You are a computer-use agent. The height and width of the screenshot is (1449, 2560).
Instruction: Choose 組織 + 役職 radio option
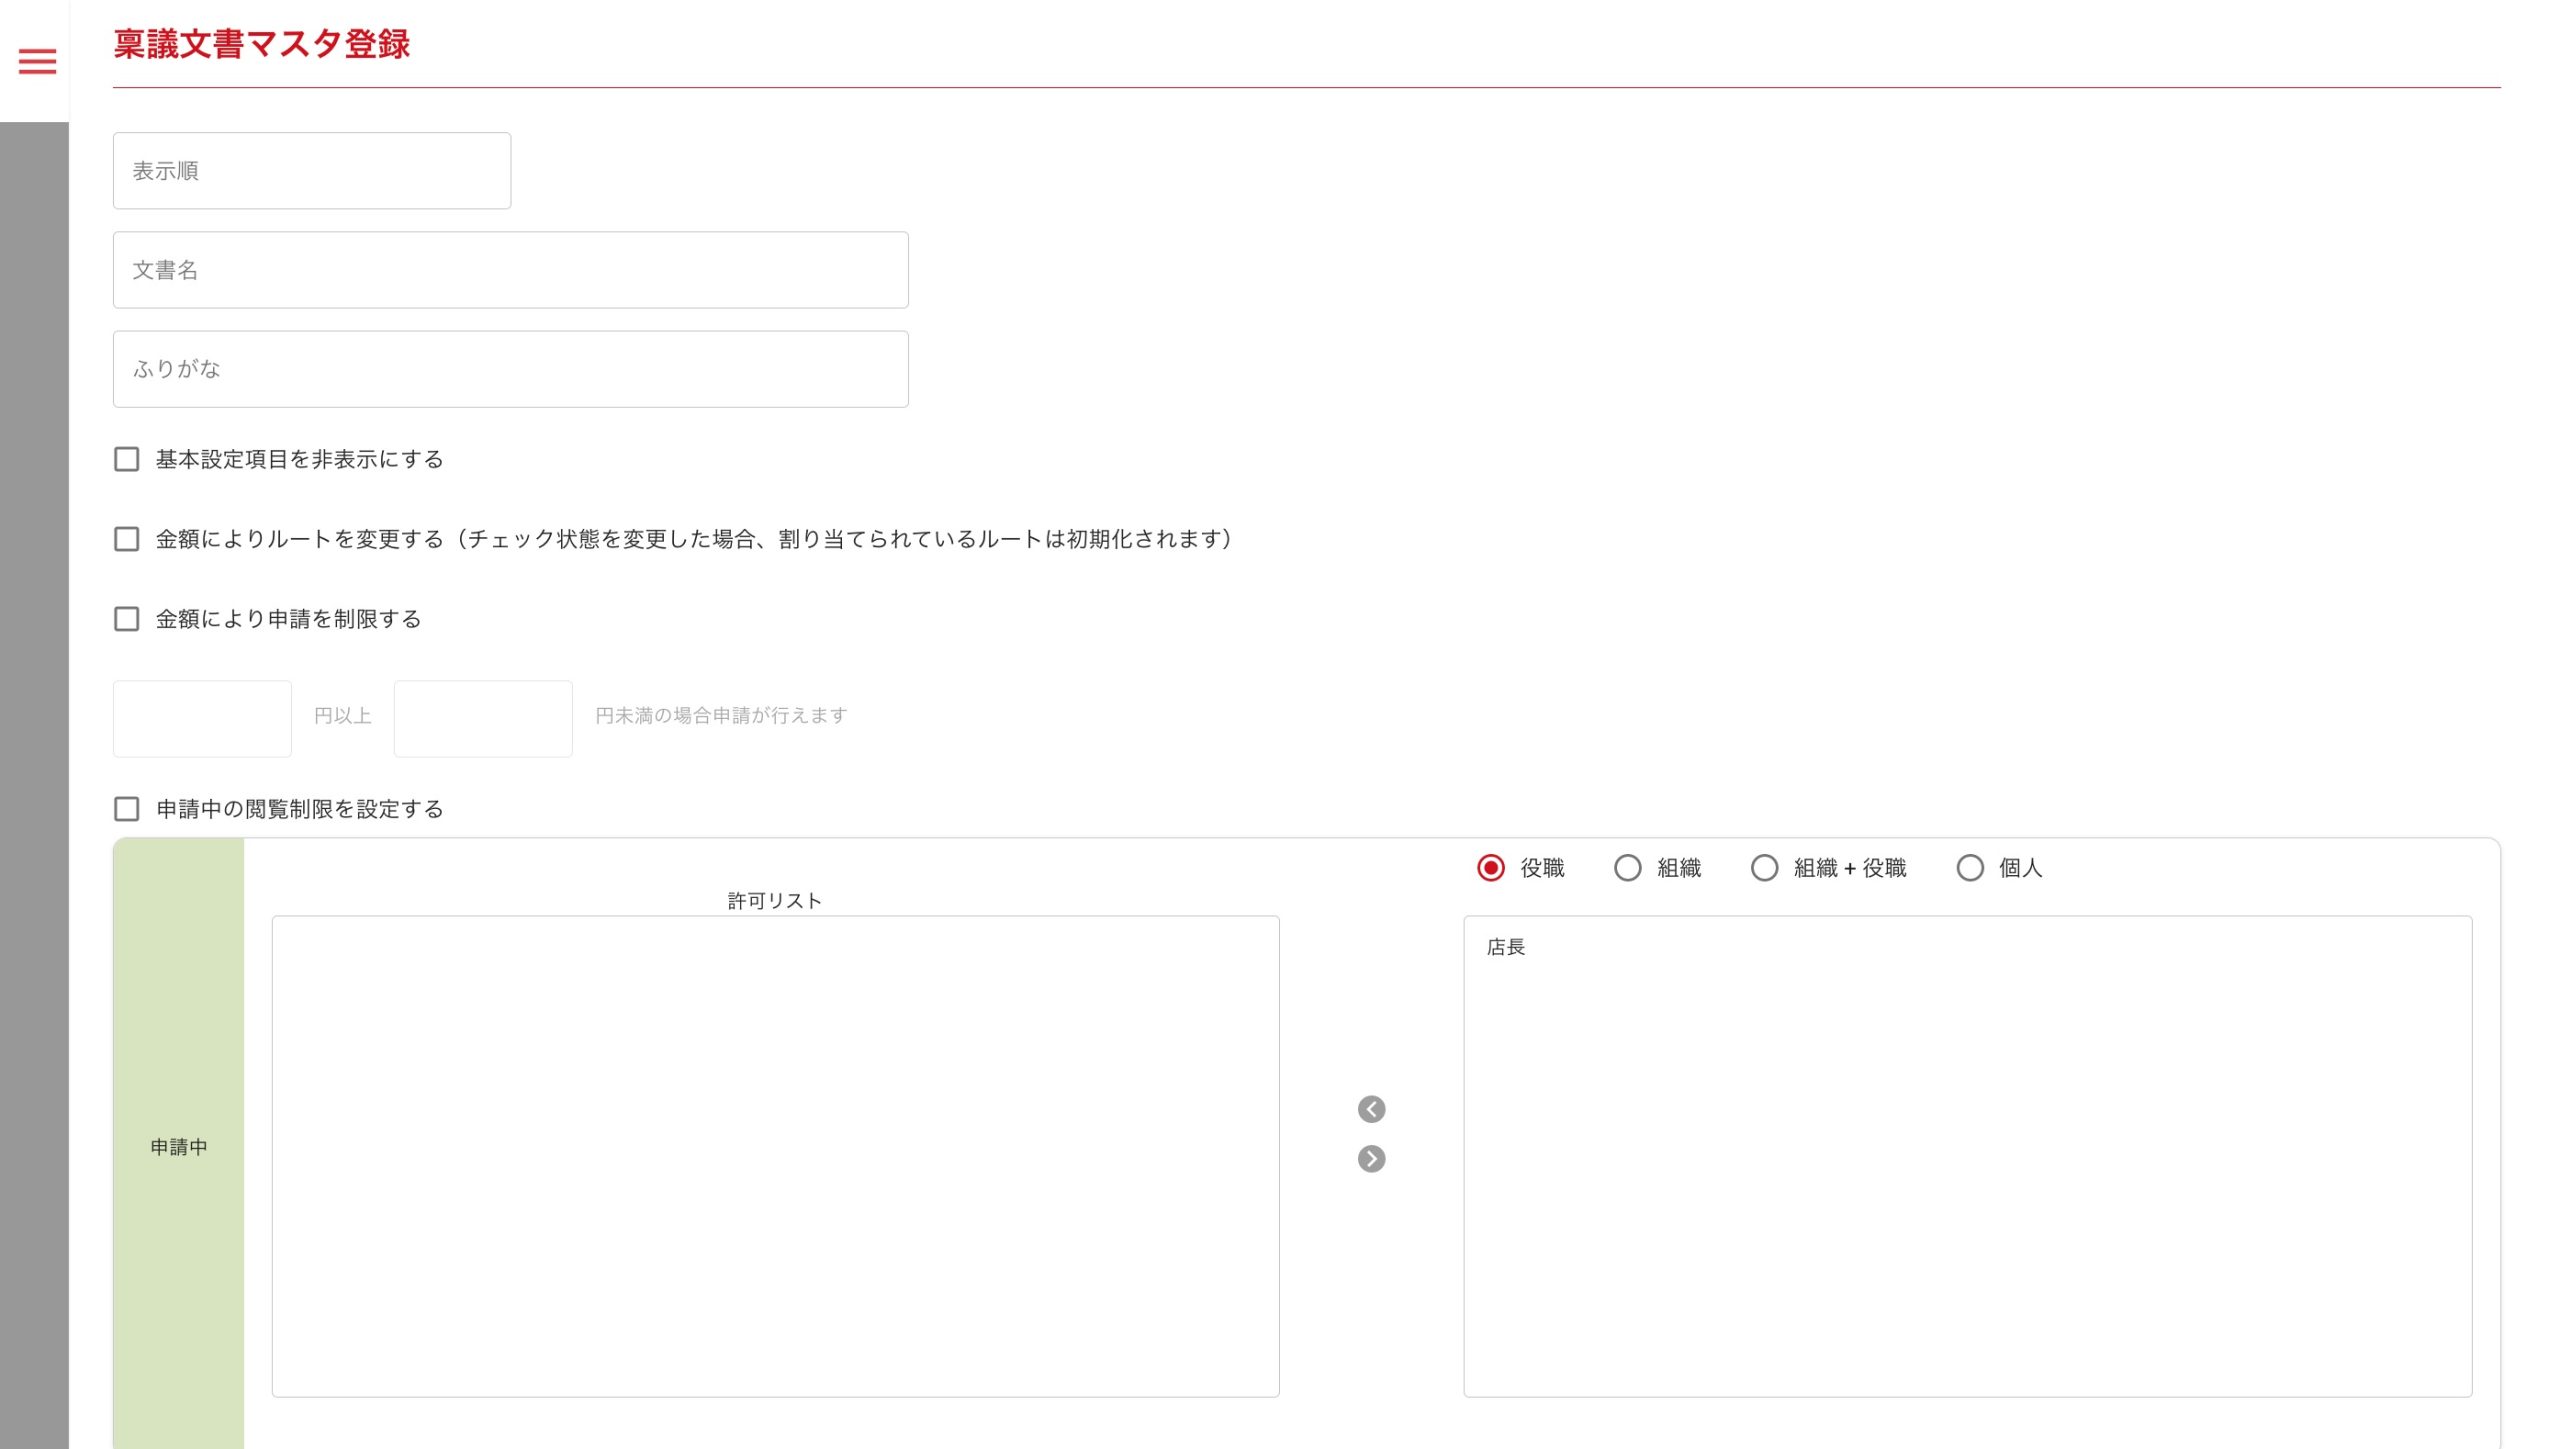coord(1764,868)
